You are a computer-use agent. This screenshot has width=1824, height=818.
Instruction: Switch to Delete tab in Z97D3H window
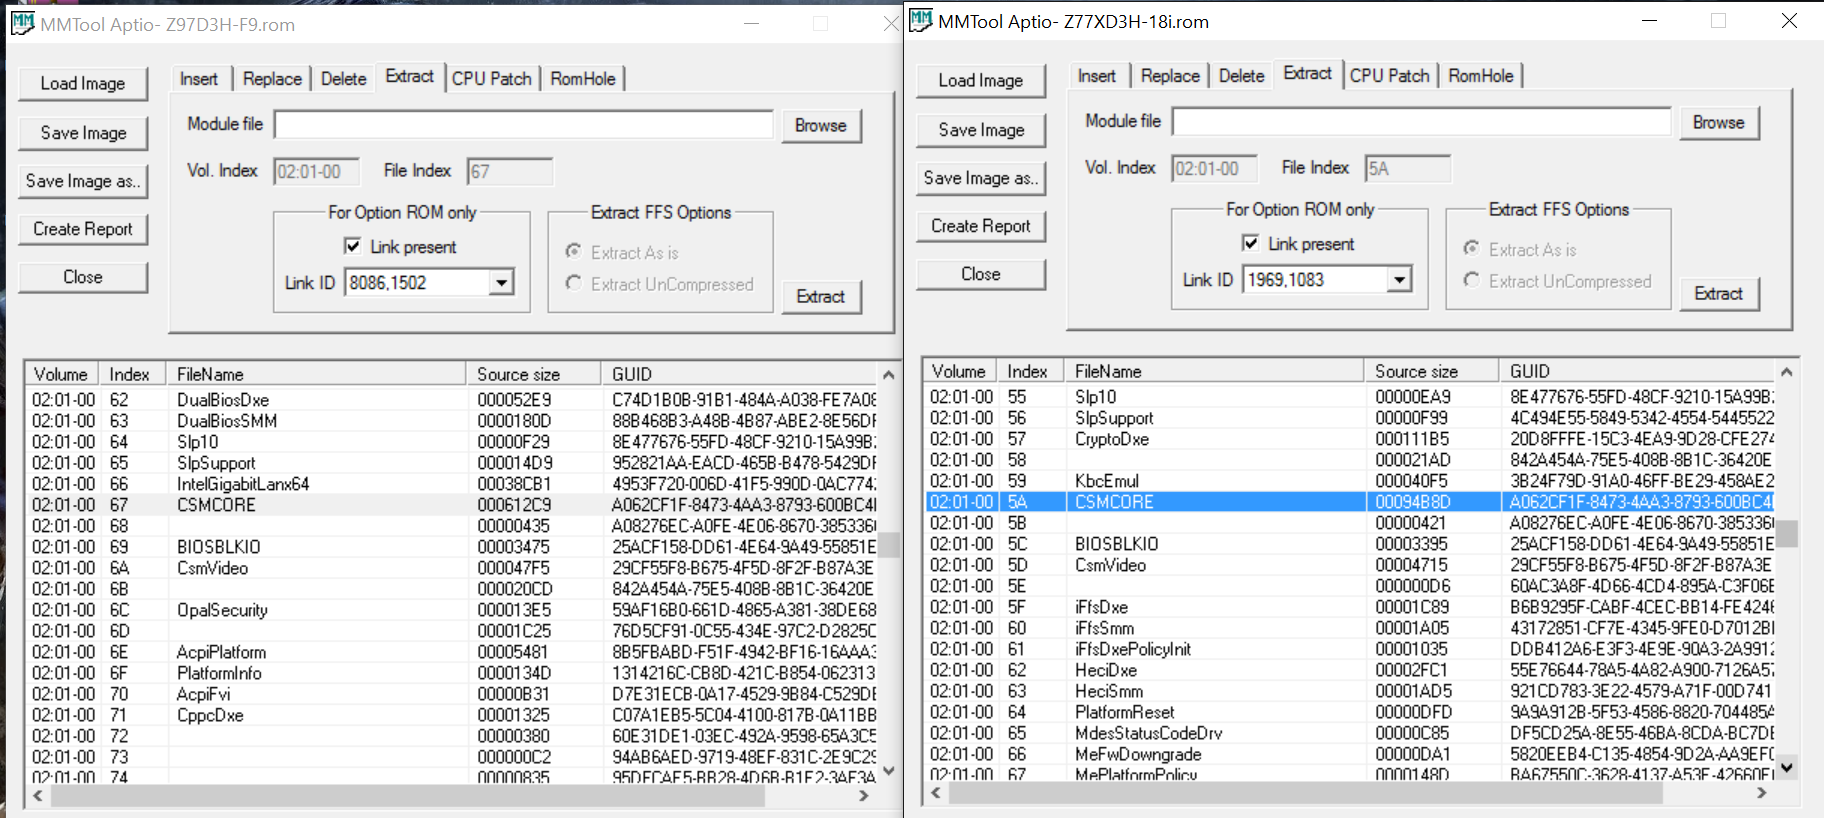343,79
